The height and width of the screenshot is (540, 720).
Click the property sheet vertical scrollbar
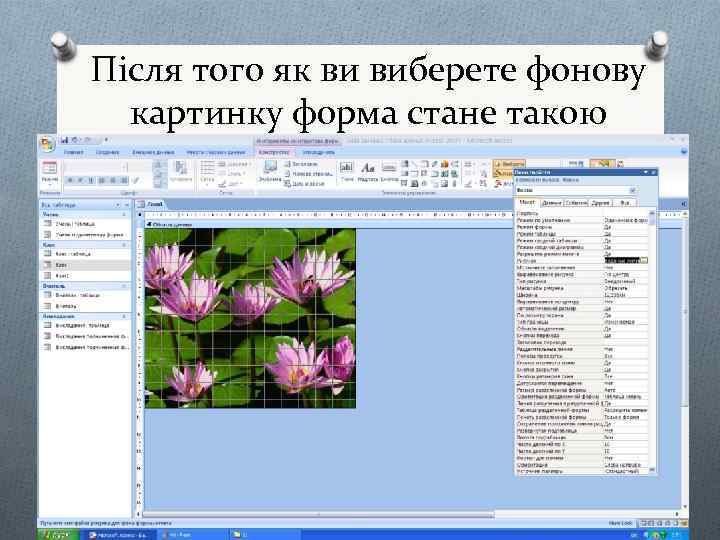tap(652, 342)
